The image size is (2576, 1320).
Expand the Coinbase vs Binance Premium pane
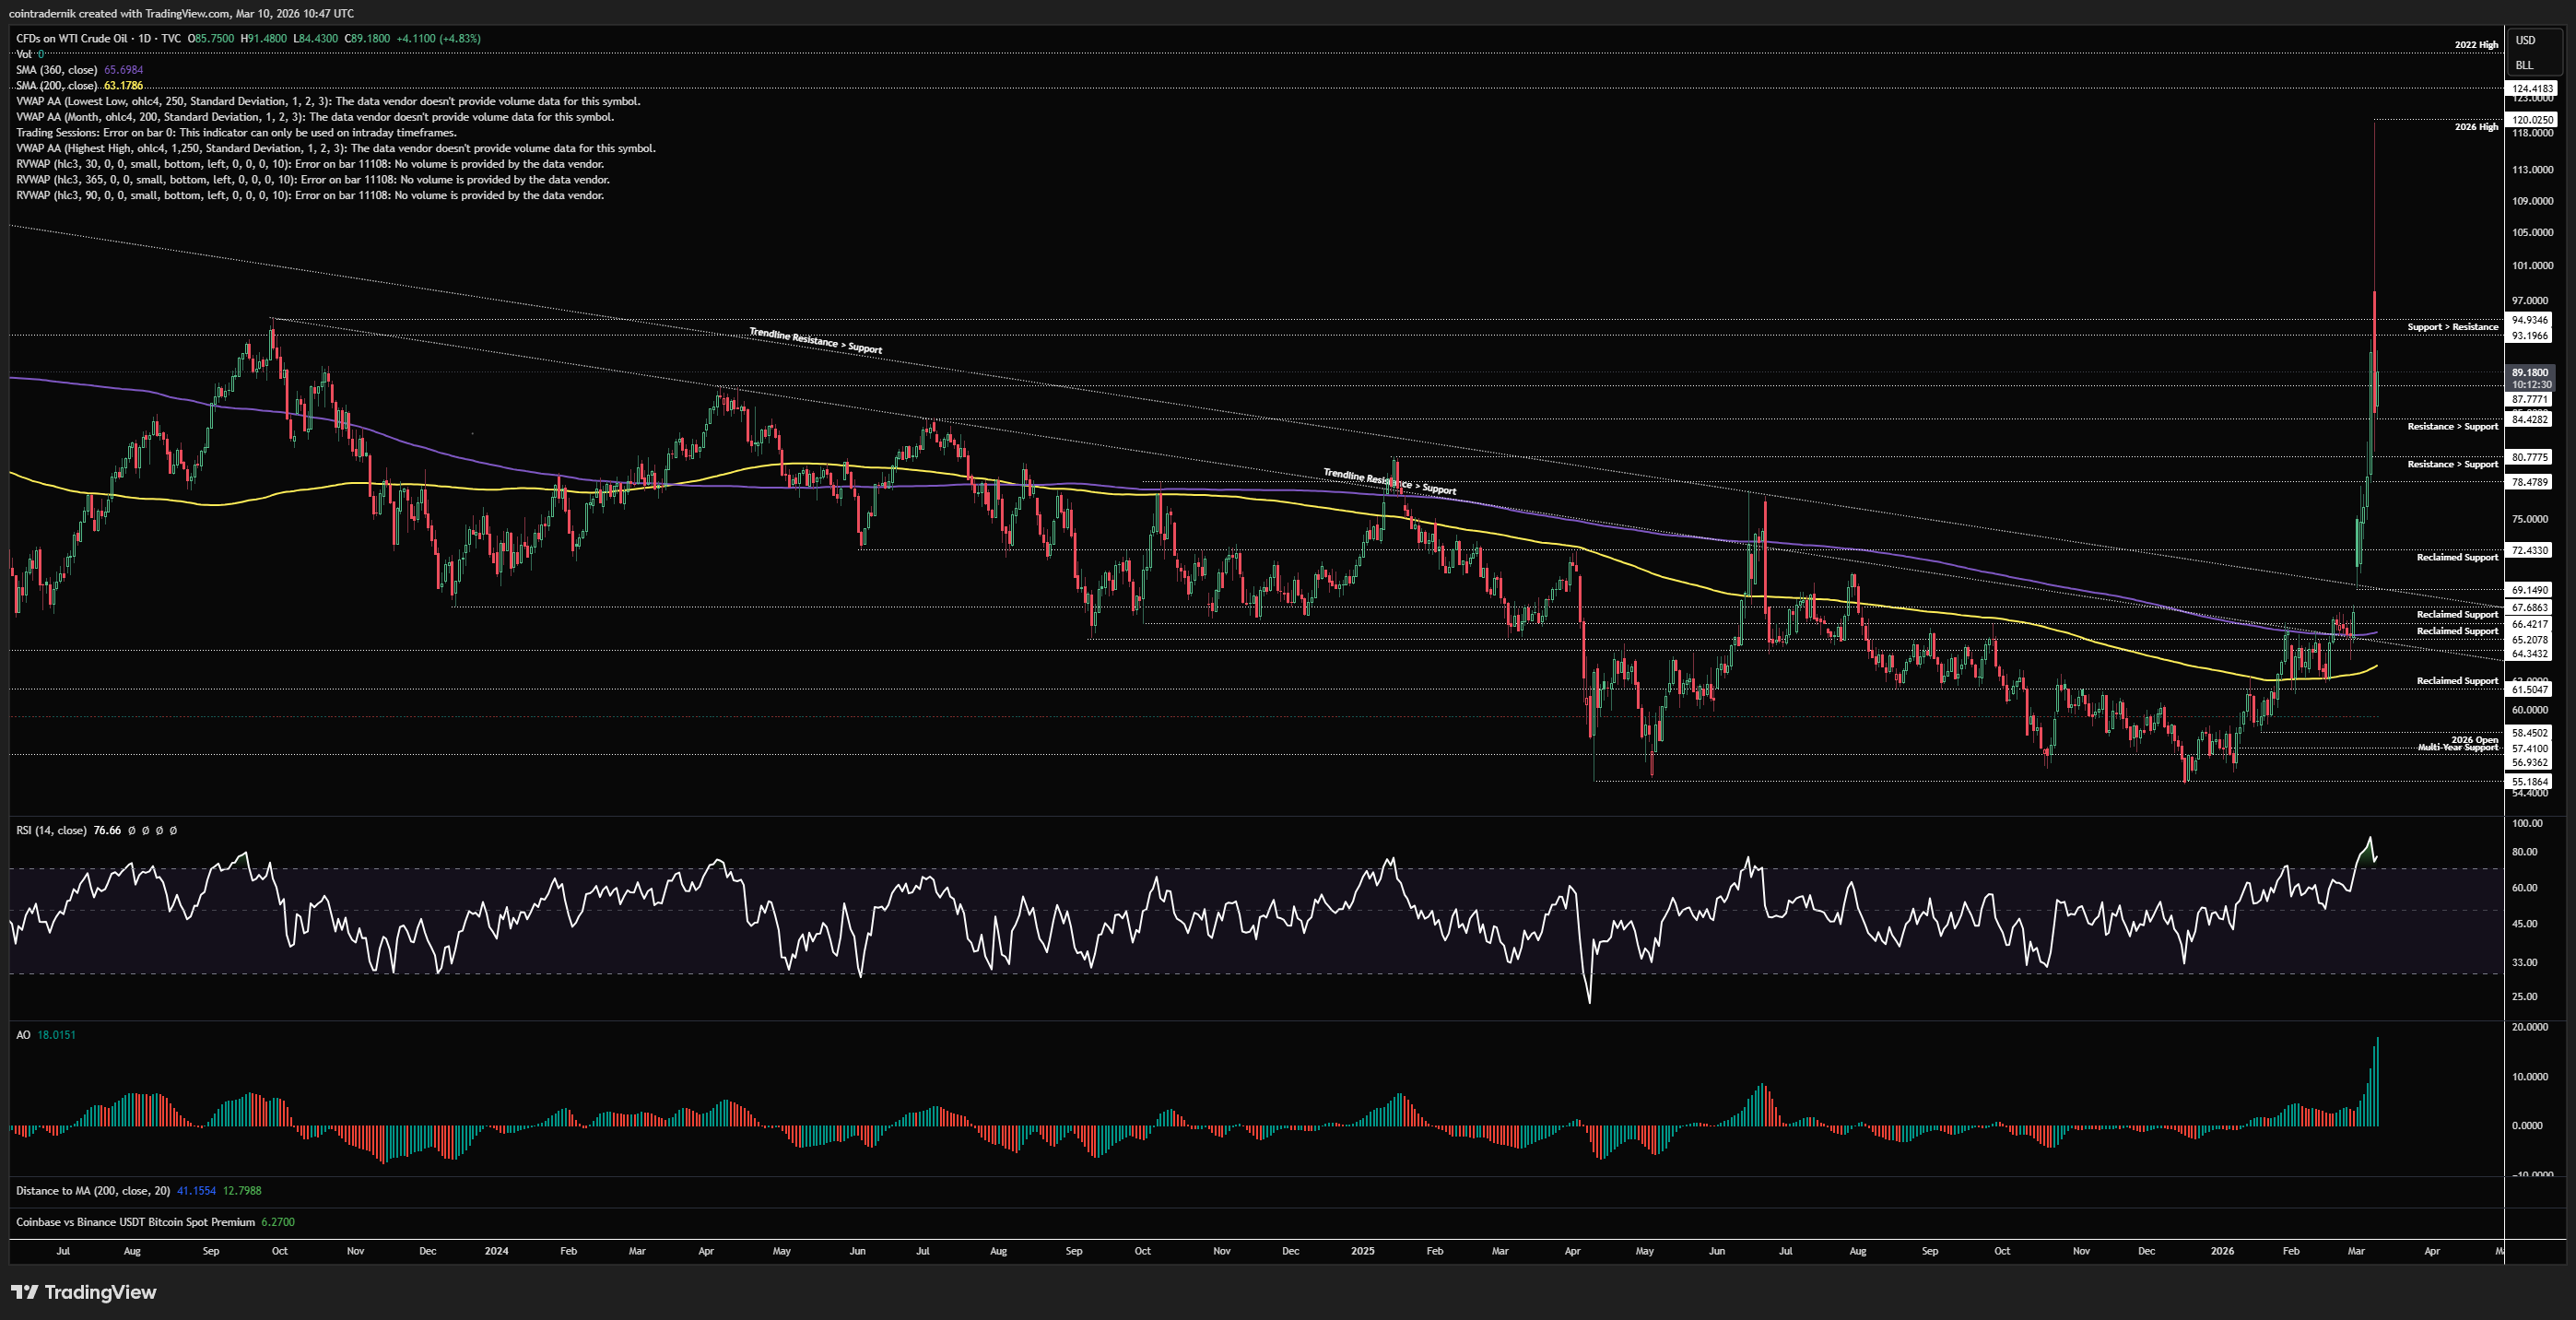pyautogui.click(x=135, y=1221)
